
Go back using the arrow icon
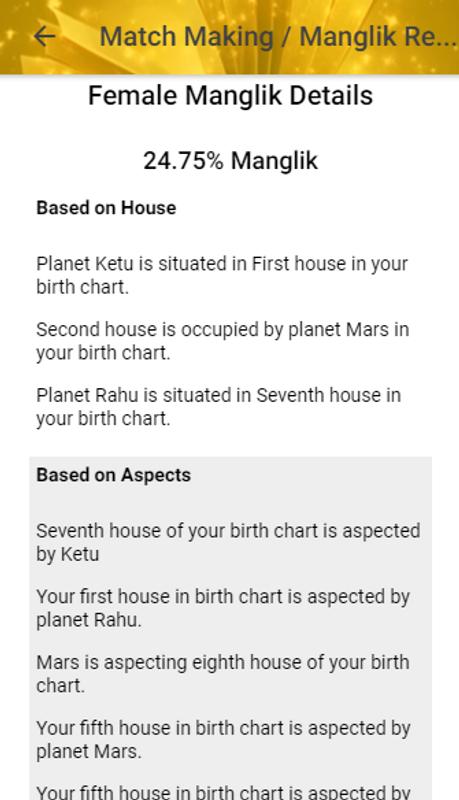pos(44,36)
